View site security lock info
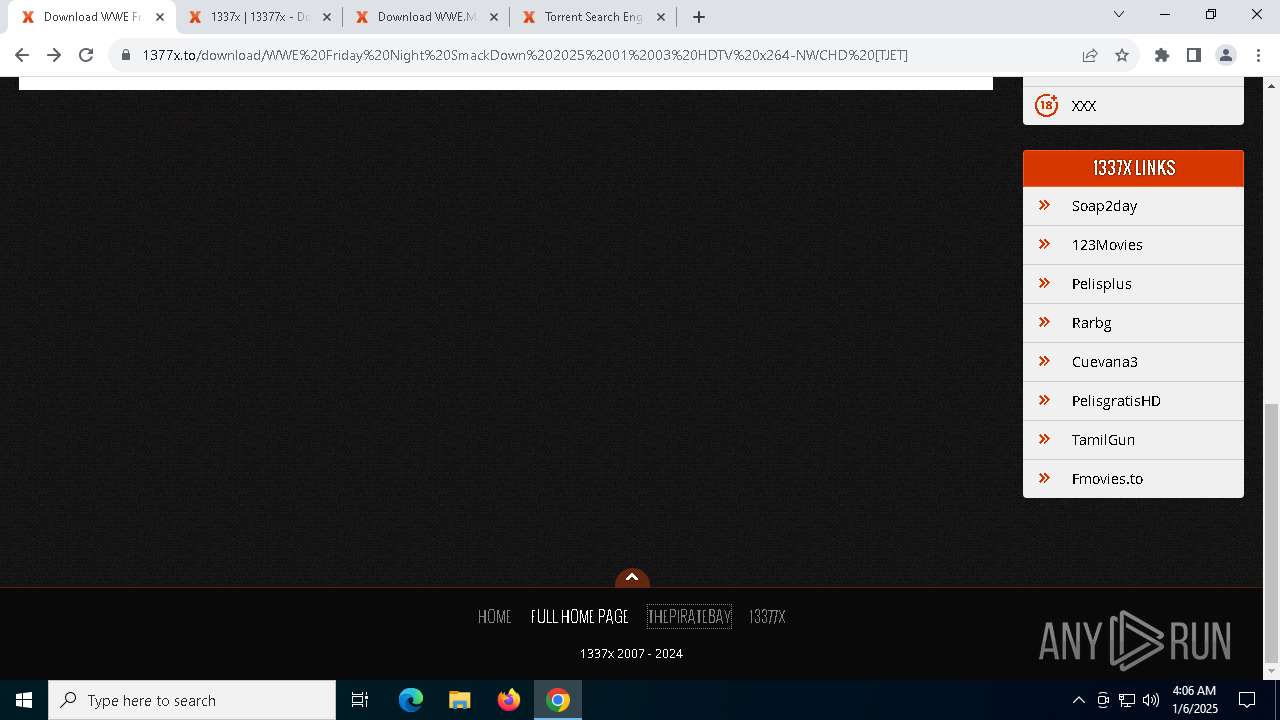 126,55
